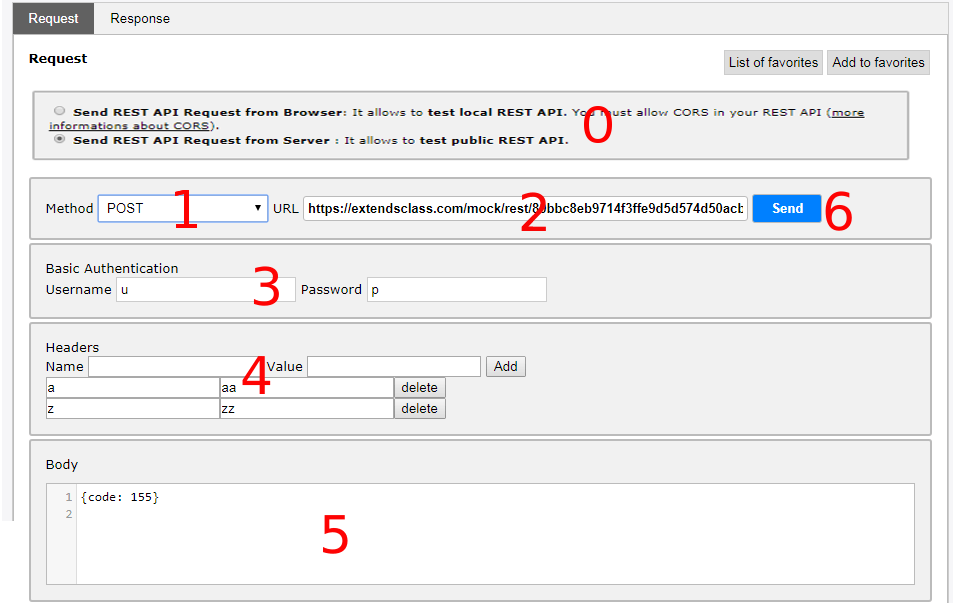Click Add to favorites

point(877,62)
